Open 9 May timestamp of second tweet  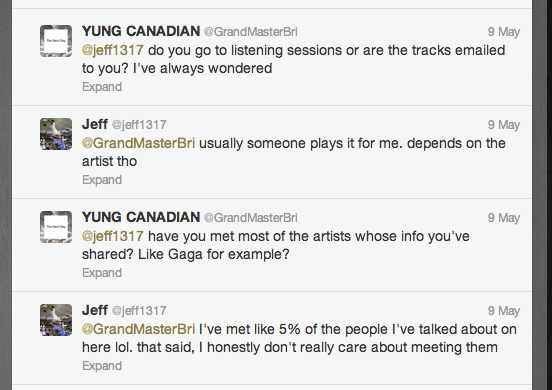pos(504,125)
